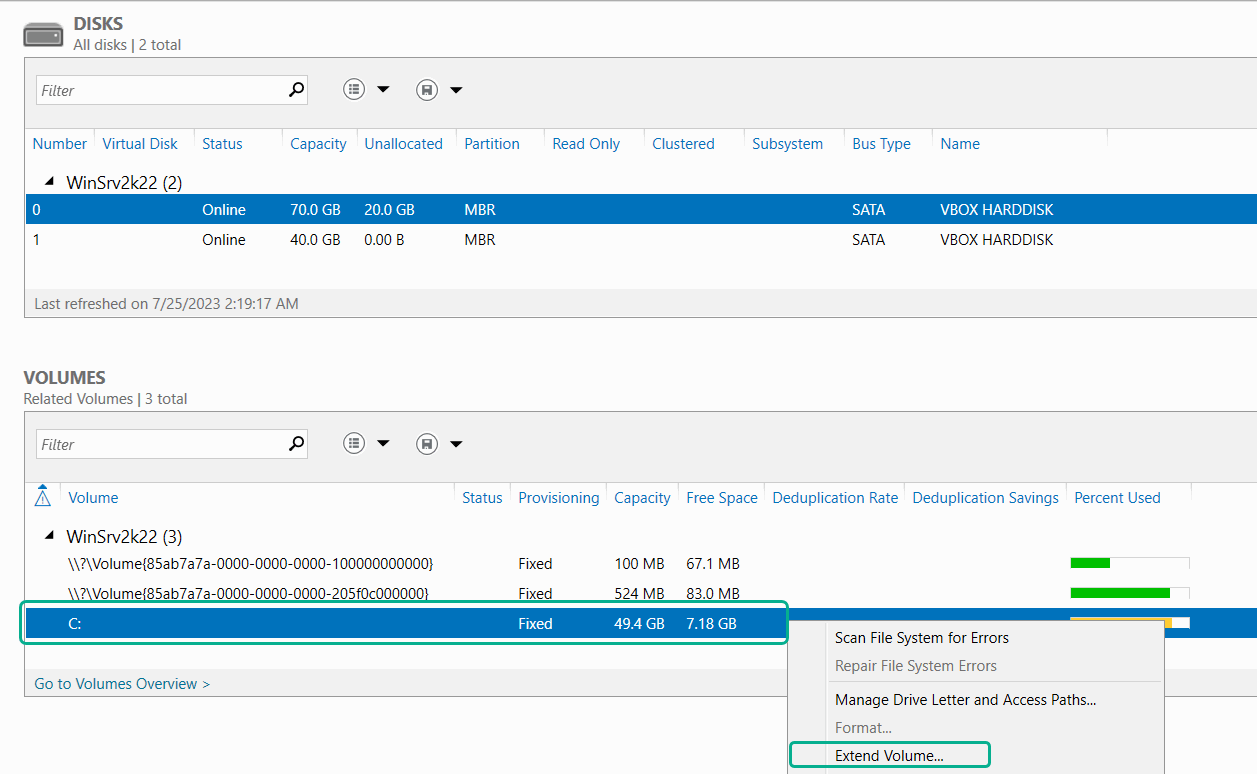Select the C: volume row
The height and width of the screenshot is (774, 1257).
click(640, 623)
